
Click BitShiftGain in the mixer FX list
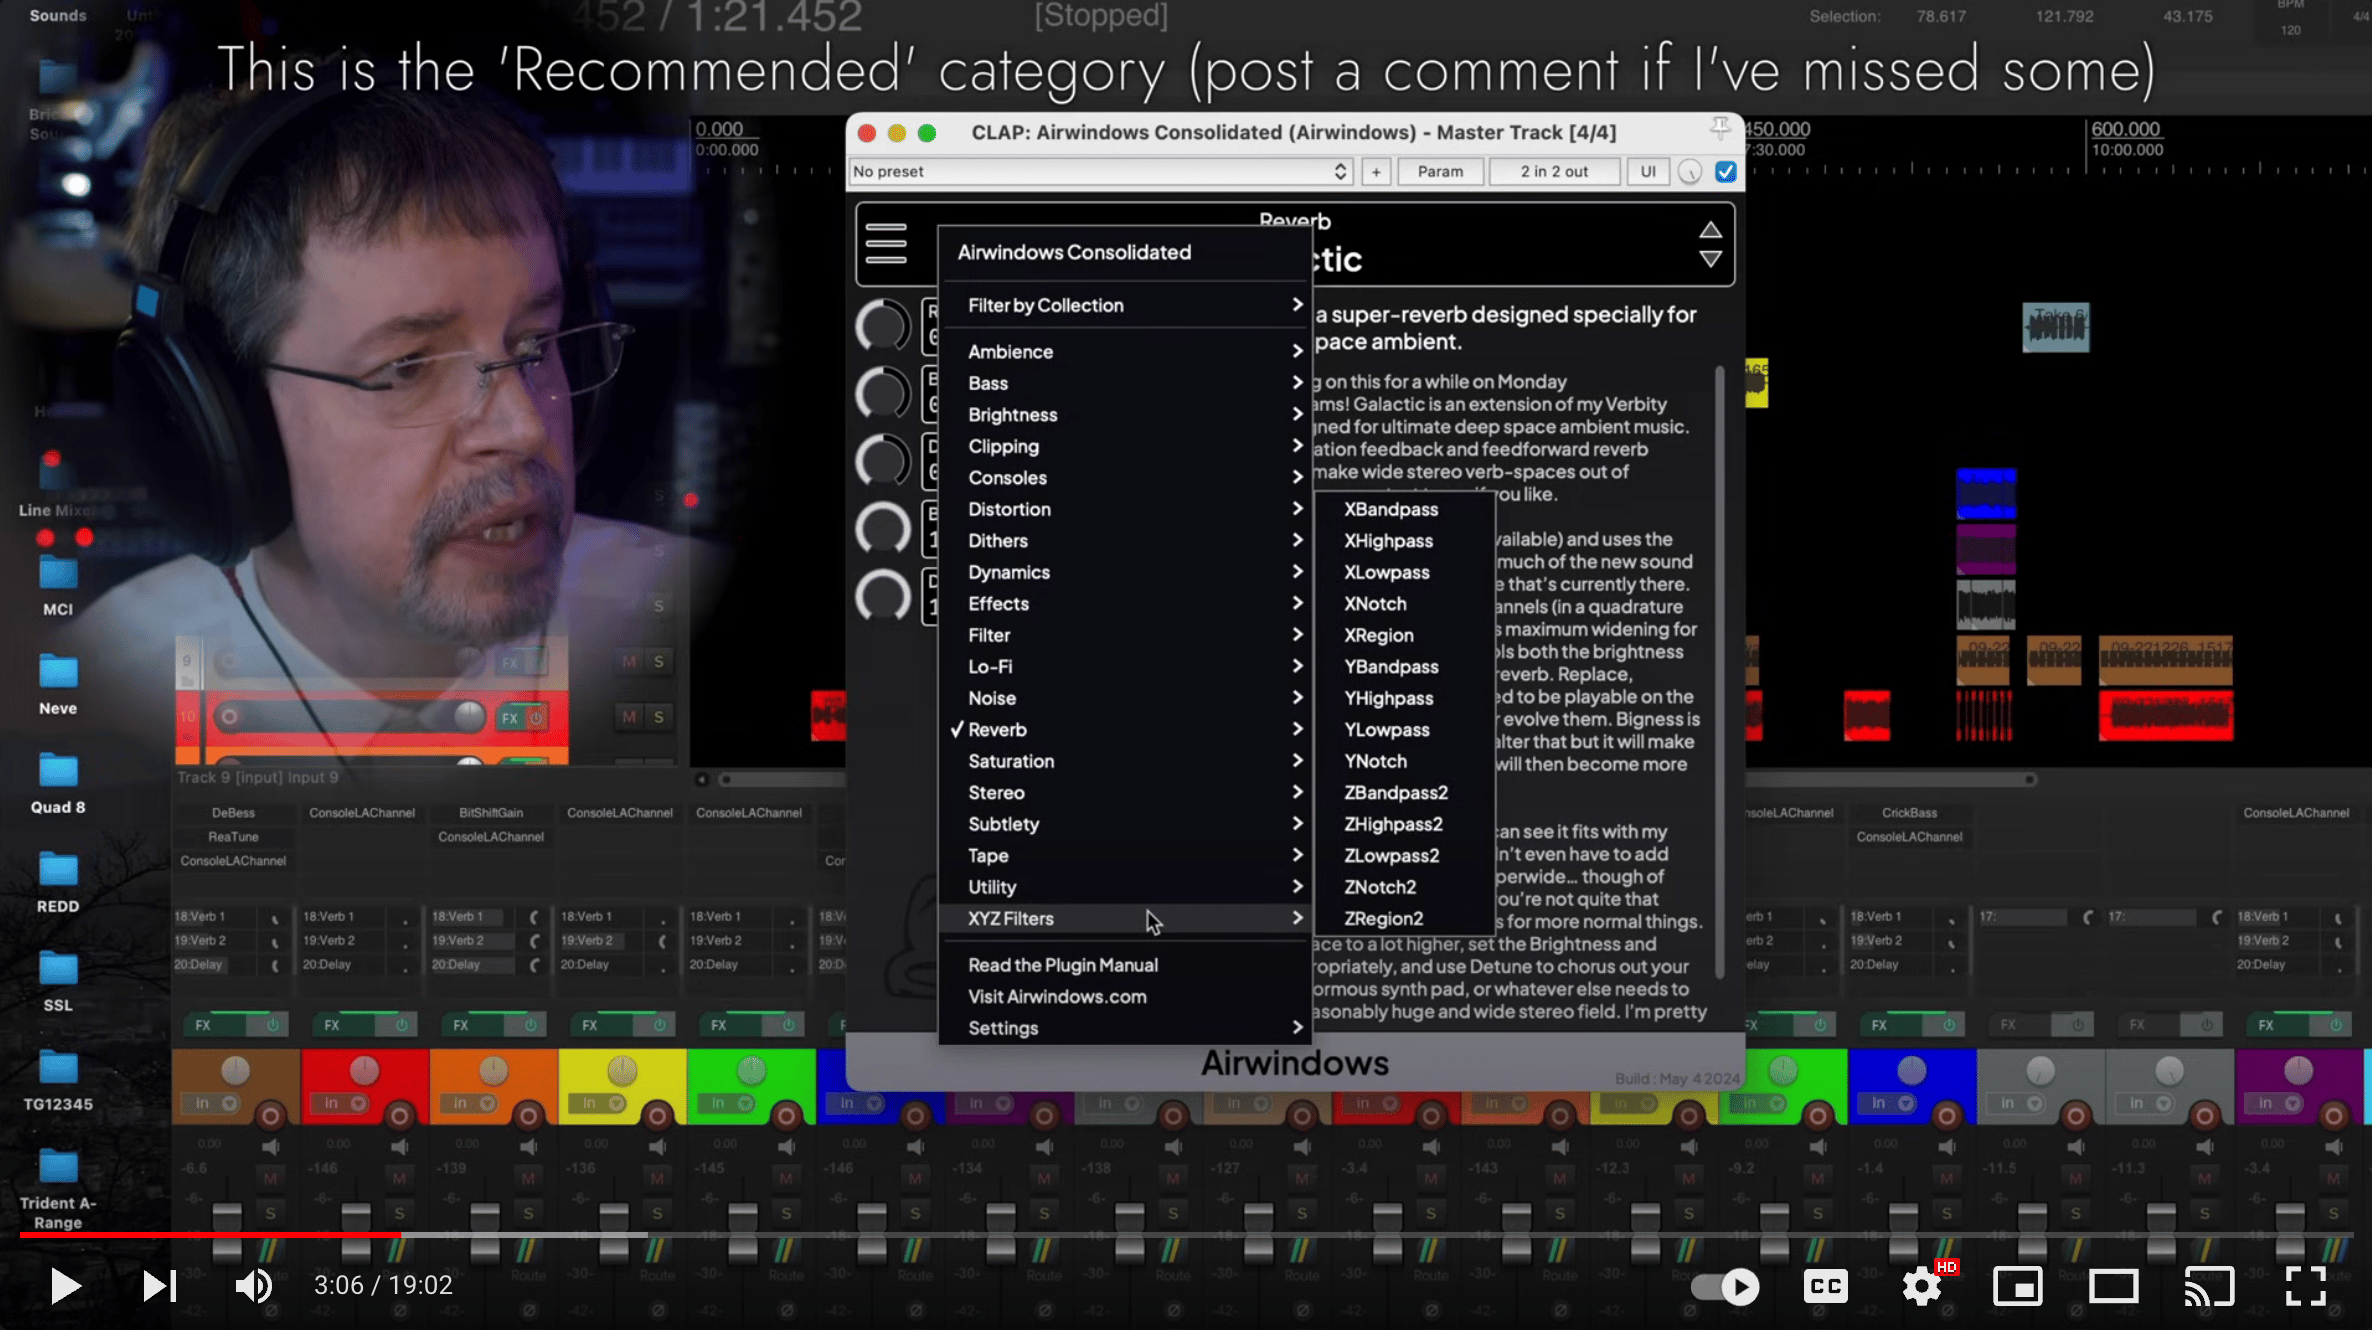click(491, 812)
